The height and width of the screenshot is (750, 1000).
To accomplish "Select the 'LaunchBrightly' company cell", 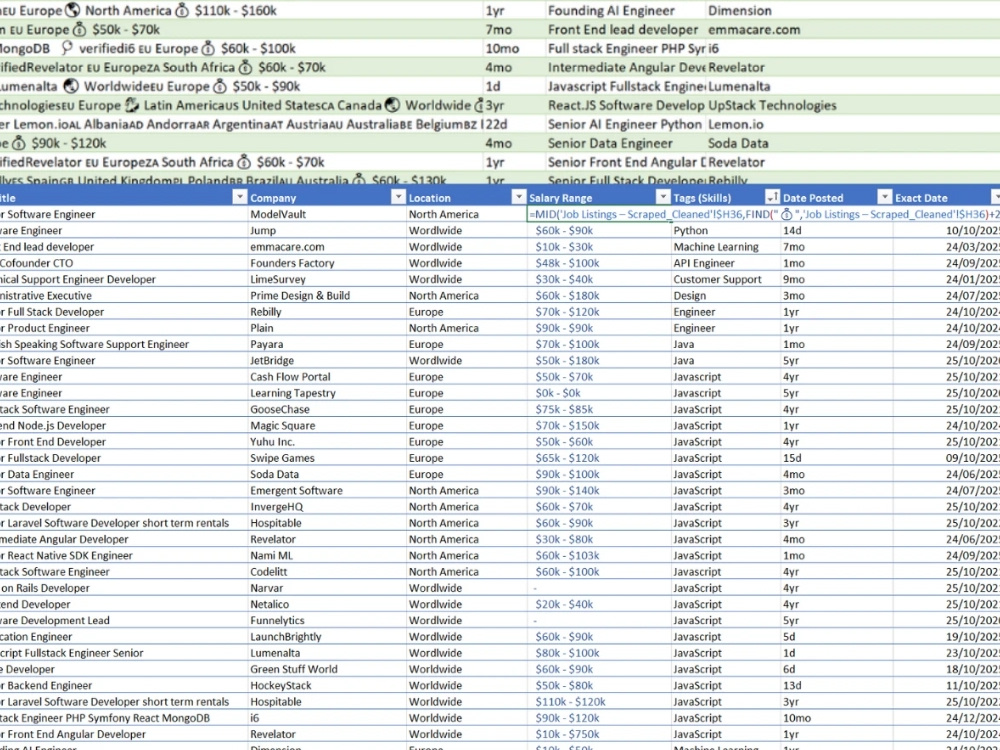I will 327,637.
